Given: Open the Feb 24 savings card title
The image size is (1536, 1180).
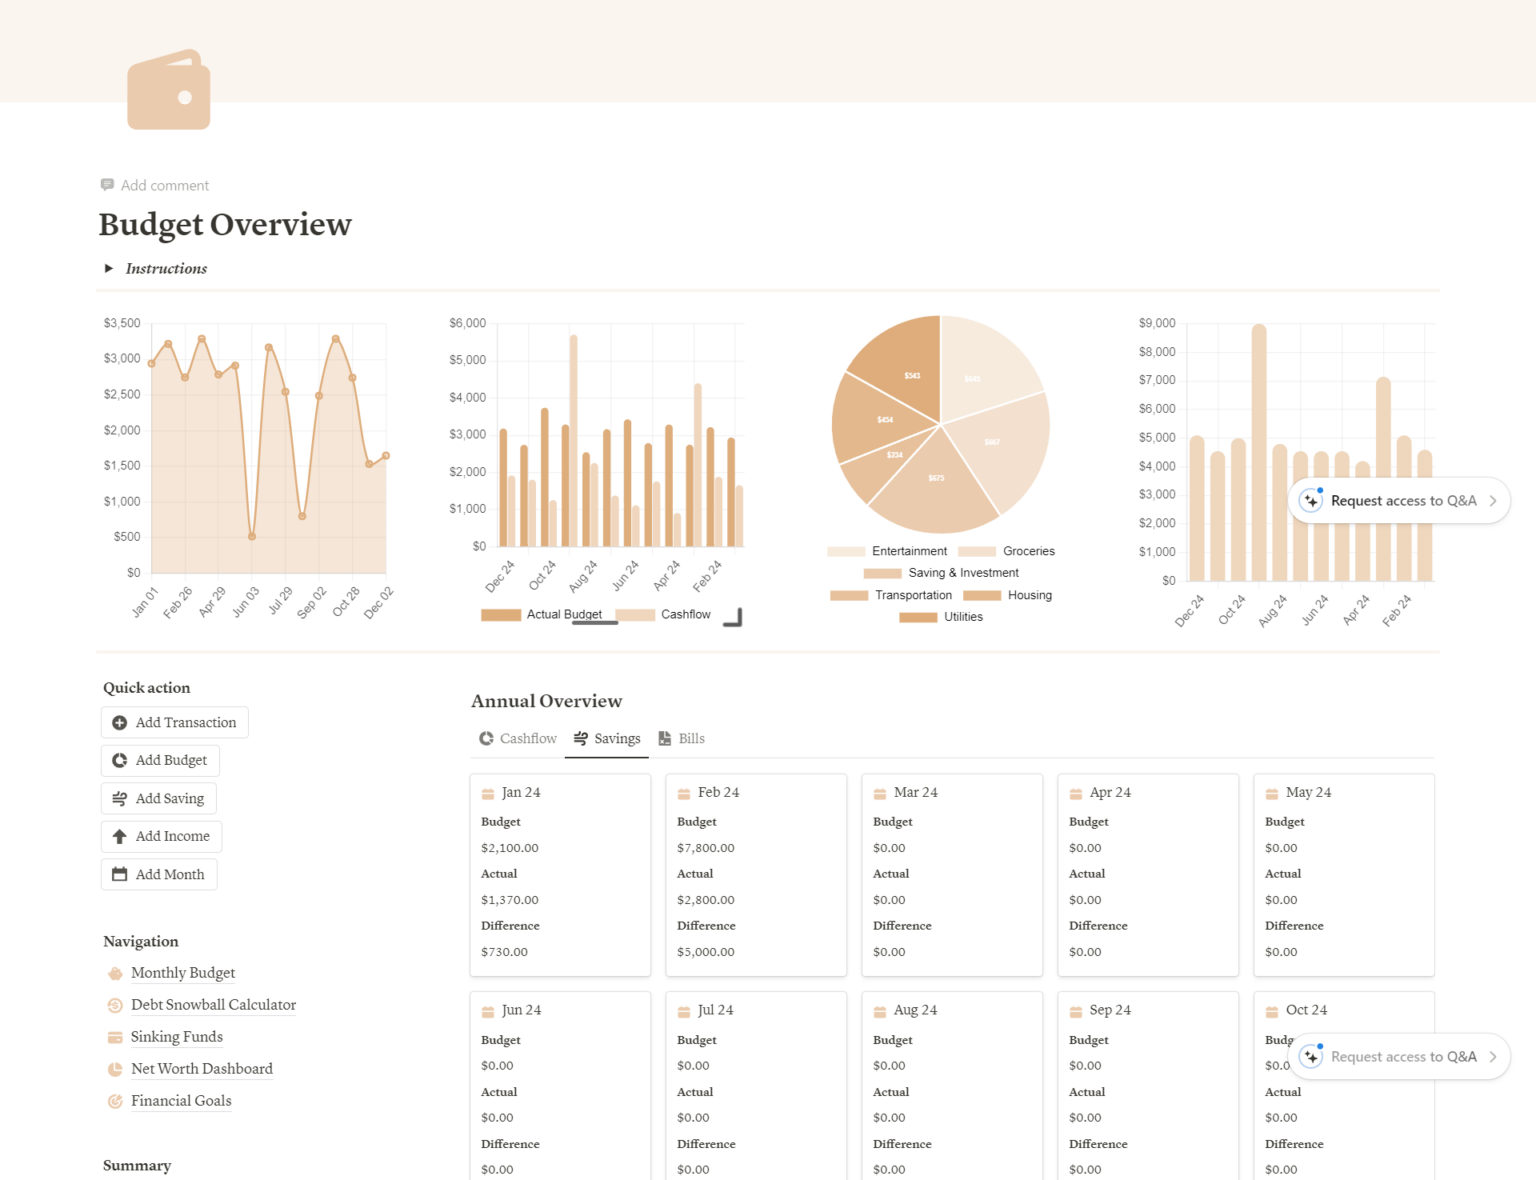Looking at the screenshot, I should 718,793.
